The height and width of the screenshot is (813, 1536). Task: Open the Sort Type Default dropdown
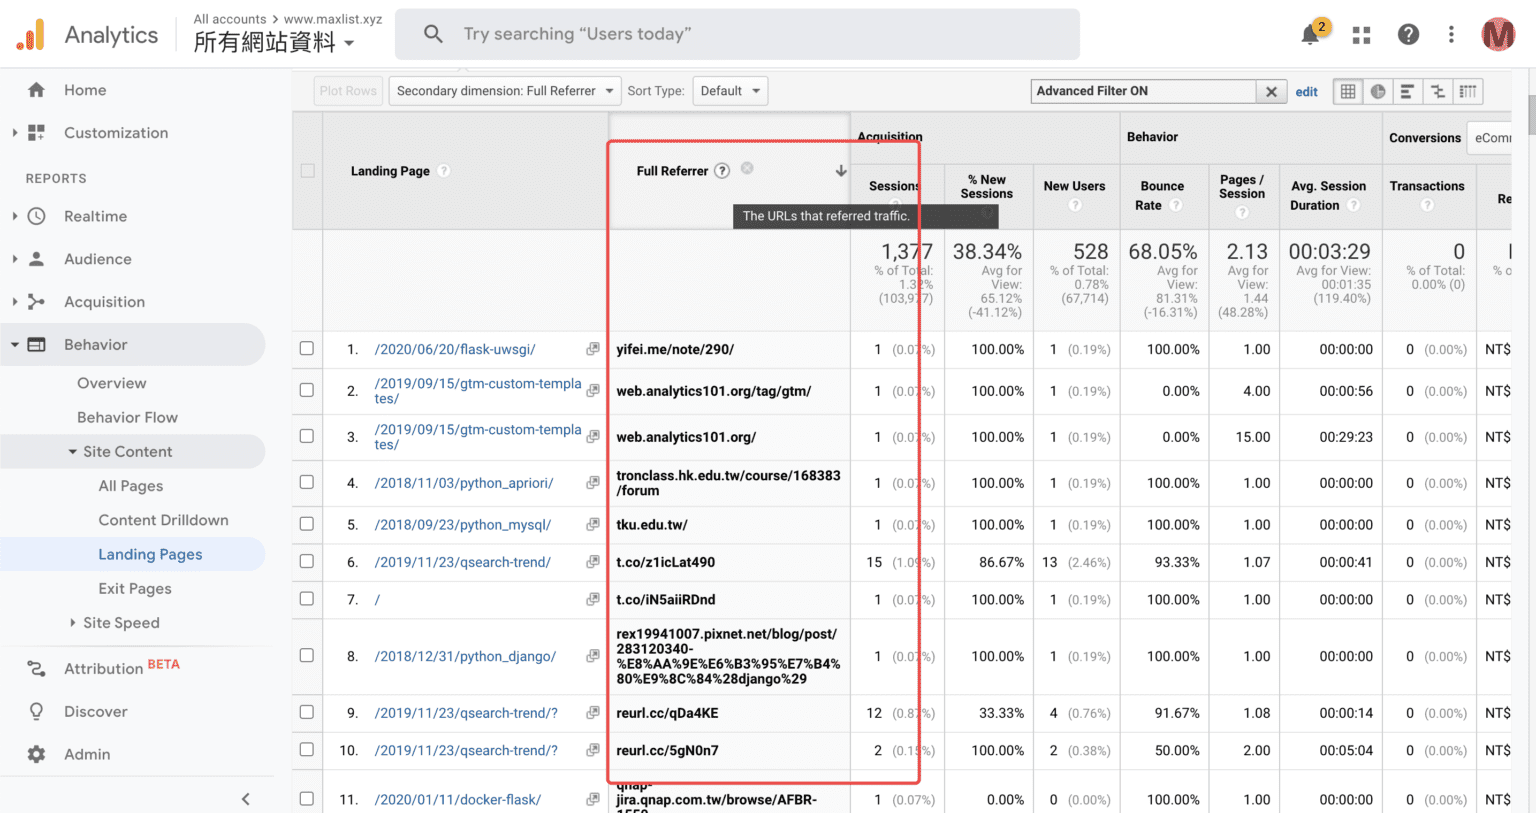point(730,91)
